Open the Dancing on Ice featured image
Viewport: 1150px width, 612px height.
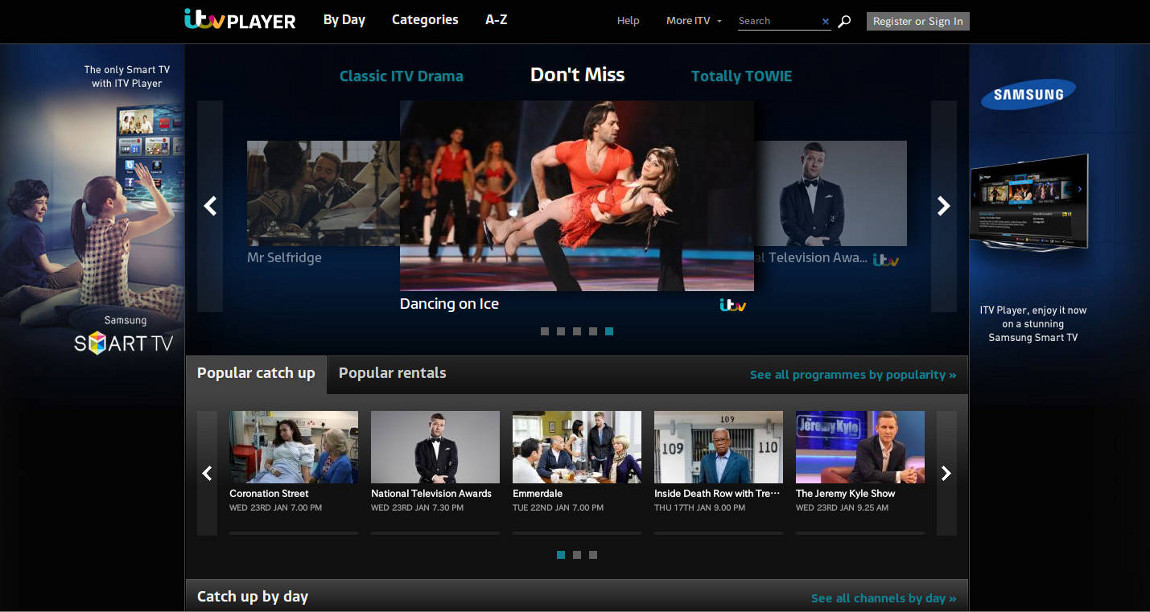577,196
